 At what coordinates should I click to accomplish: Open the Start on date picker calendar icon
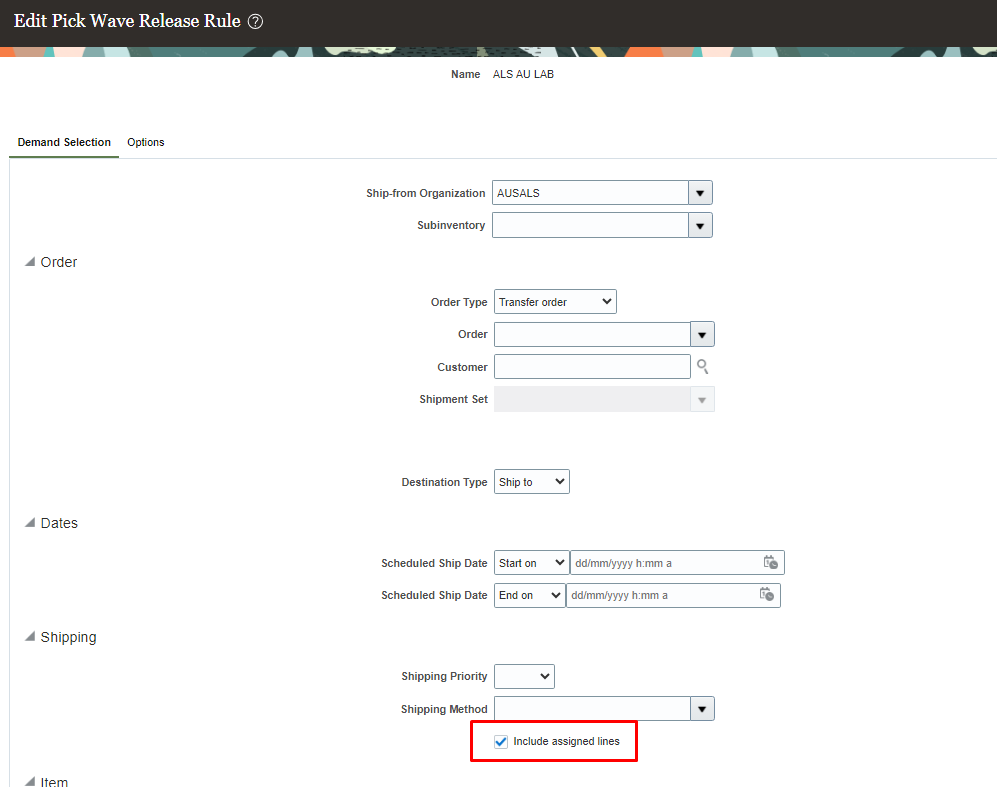pyautogui.click(x=771, y=562)
